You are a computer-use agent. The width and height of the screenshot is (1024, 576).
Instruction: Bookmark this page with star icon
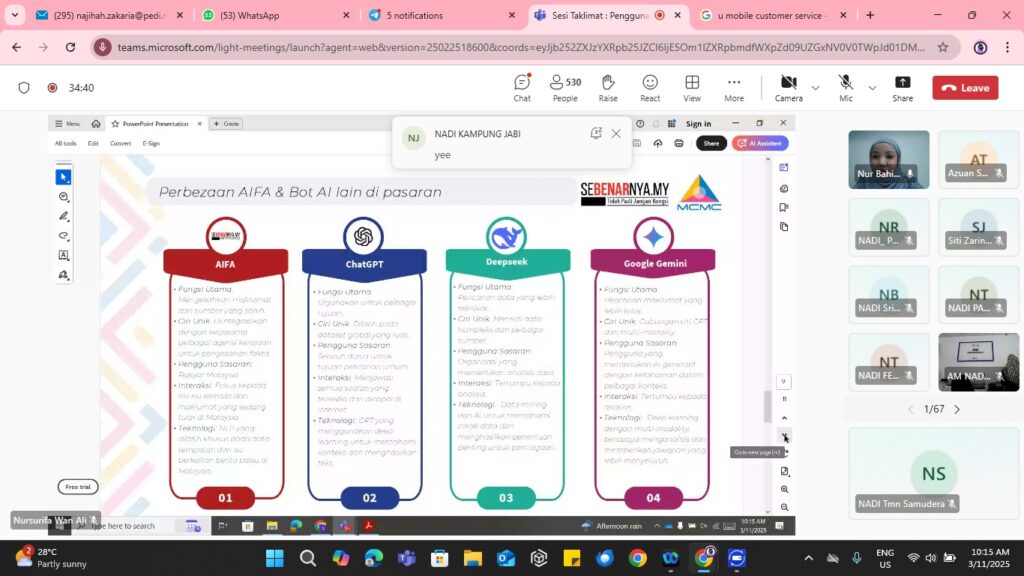(943, 47)
